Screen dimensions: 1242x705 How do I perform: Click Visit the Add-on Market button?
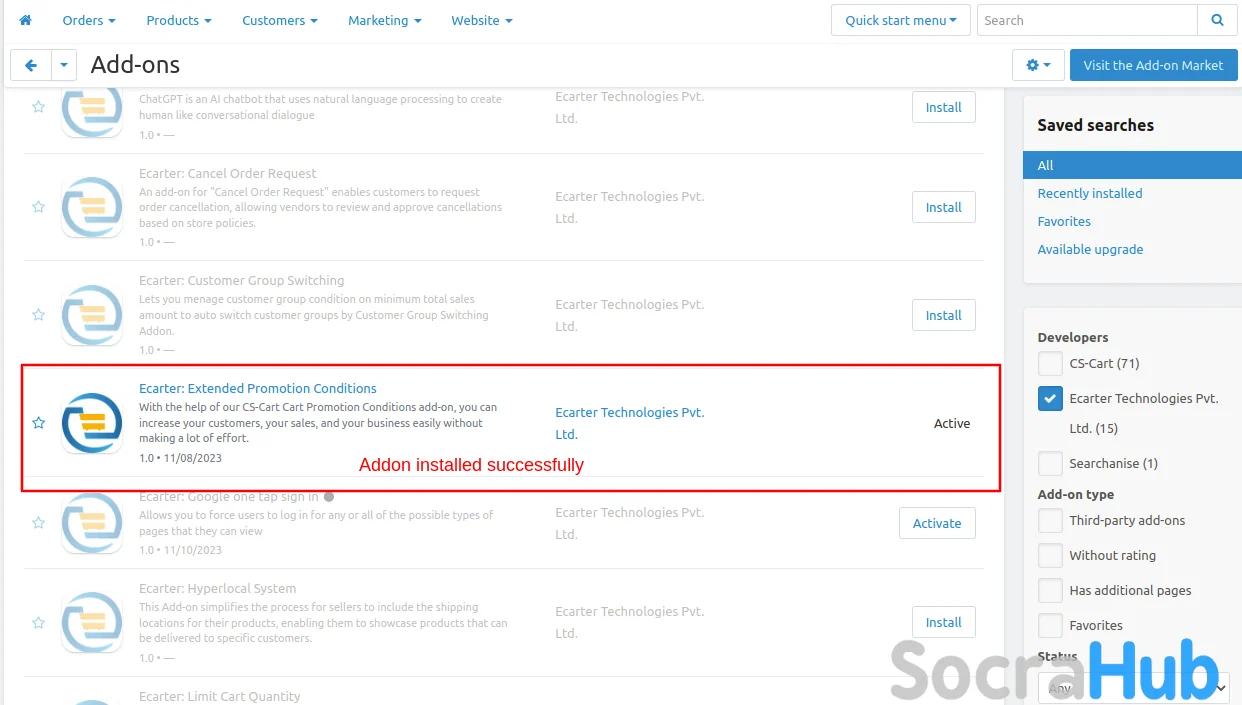(1153, 65)
